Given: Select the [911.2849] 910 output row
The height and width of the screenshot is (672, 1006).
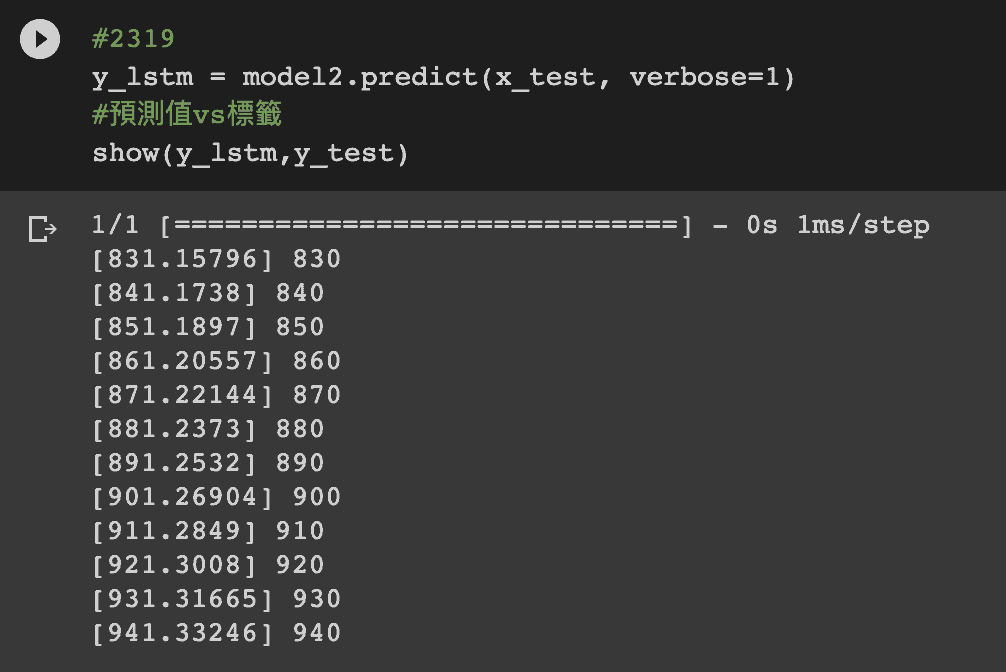Looking at the screenshot, I should (x=208, y=531).
